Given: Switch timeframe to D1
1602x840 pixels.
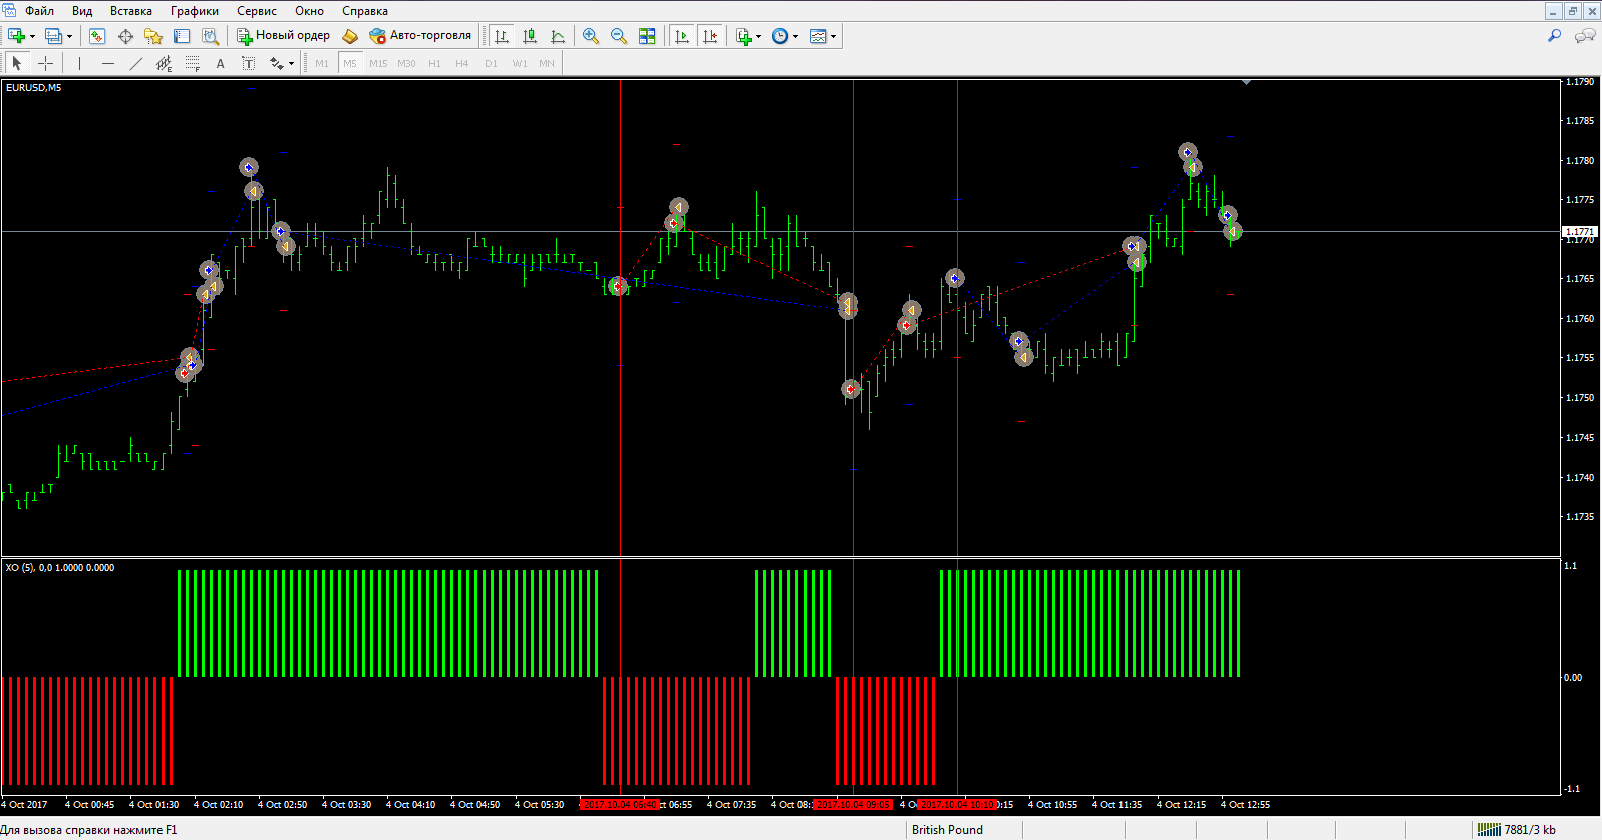Looking at the screenshot, I should [x=491, y=63].
